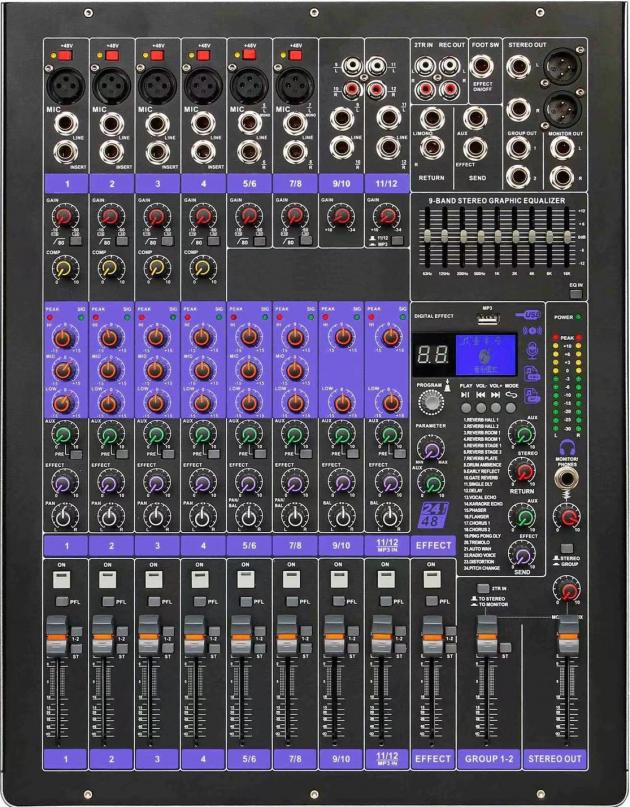Click the channel 2 PAN knob
The width and height of the screenshot is (630, 807).
coord(110,517)
